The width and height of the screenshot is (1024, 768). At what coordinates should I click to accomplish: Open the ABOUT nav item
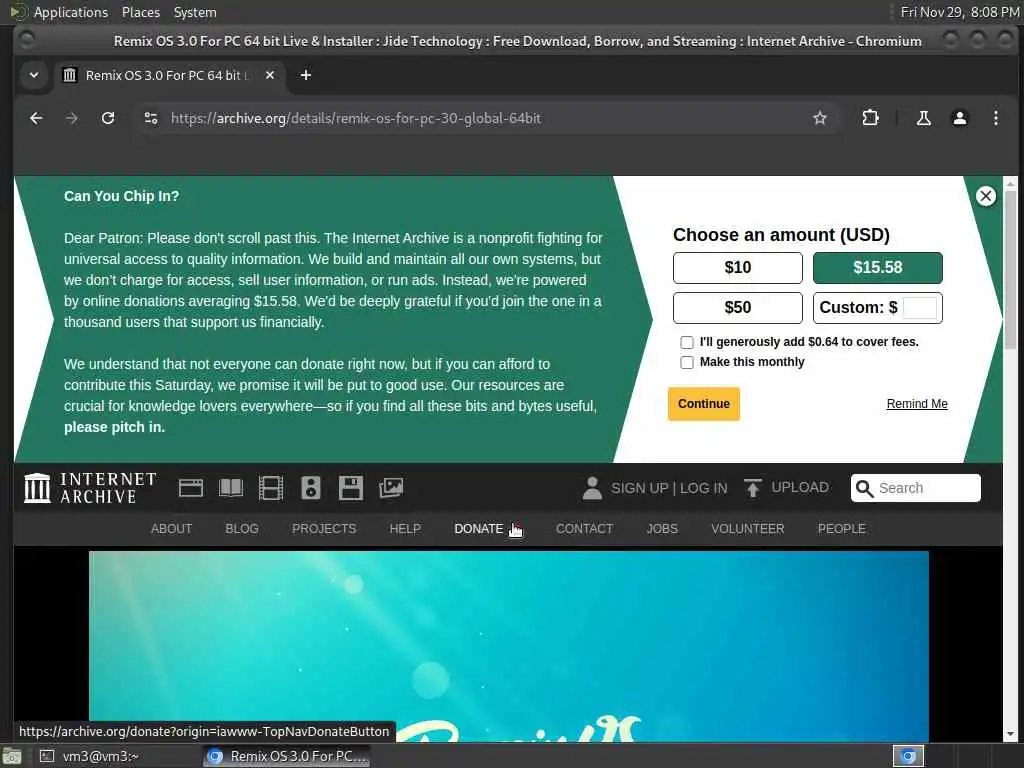tap(171, 529)
